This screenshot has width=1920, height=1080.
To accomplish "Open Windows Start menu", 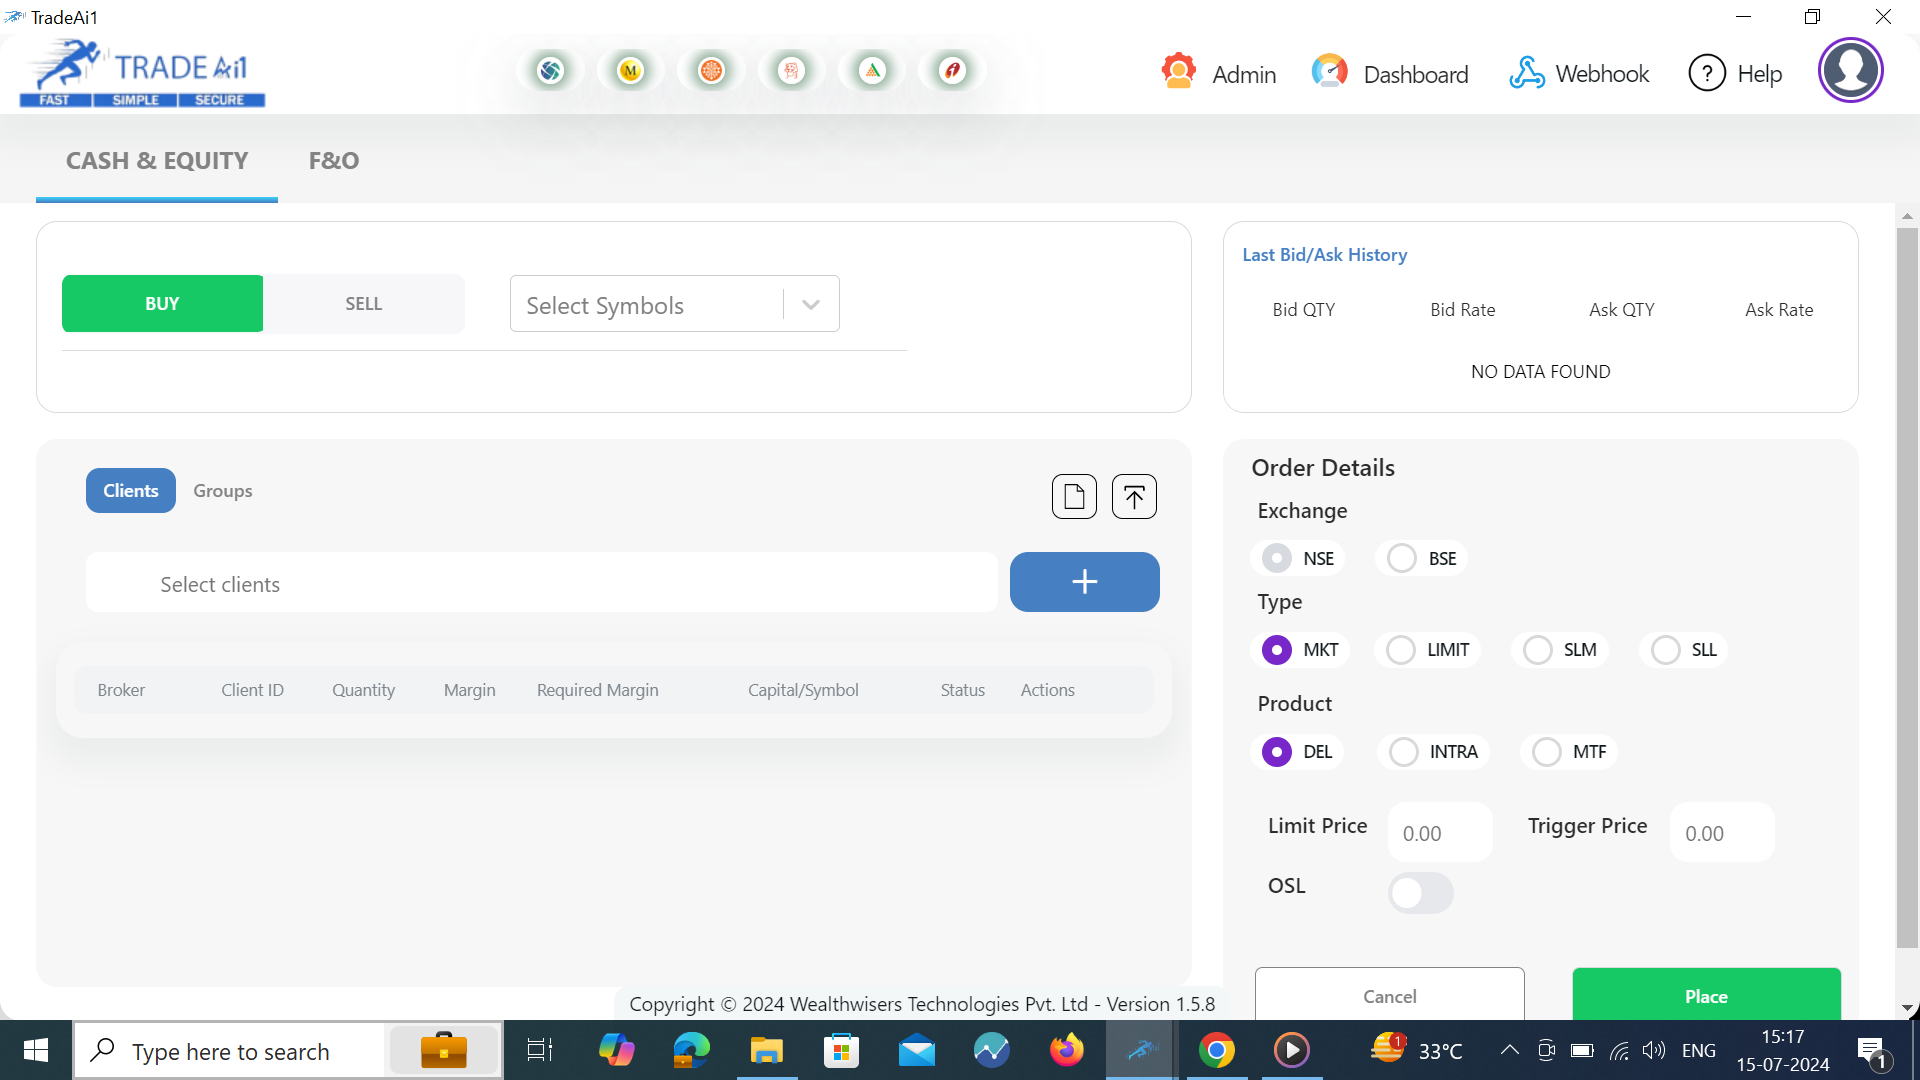I will click(x=36, y=1050).
